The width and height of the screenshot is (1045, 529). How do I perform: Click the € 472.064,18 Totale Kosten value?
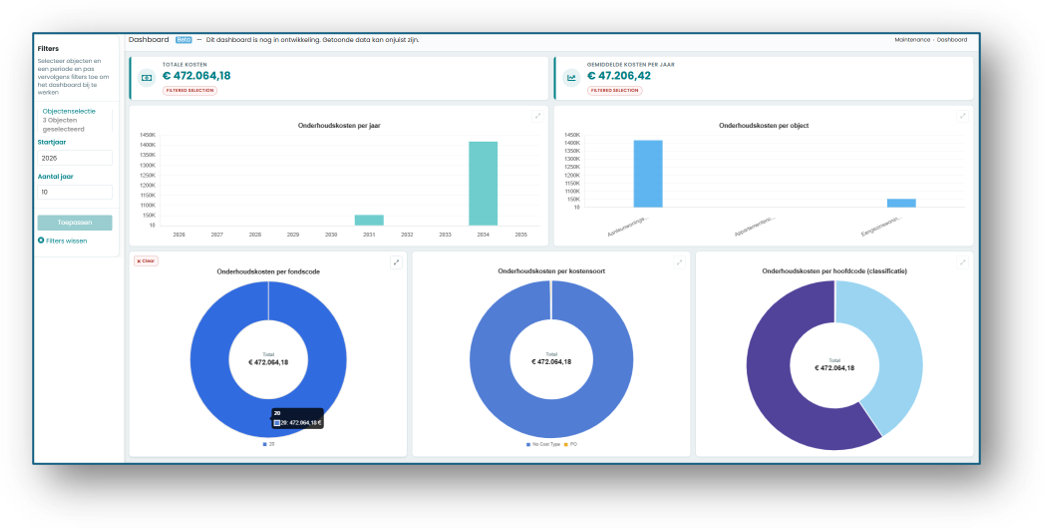click(x=197, y=76)
